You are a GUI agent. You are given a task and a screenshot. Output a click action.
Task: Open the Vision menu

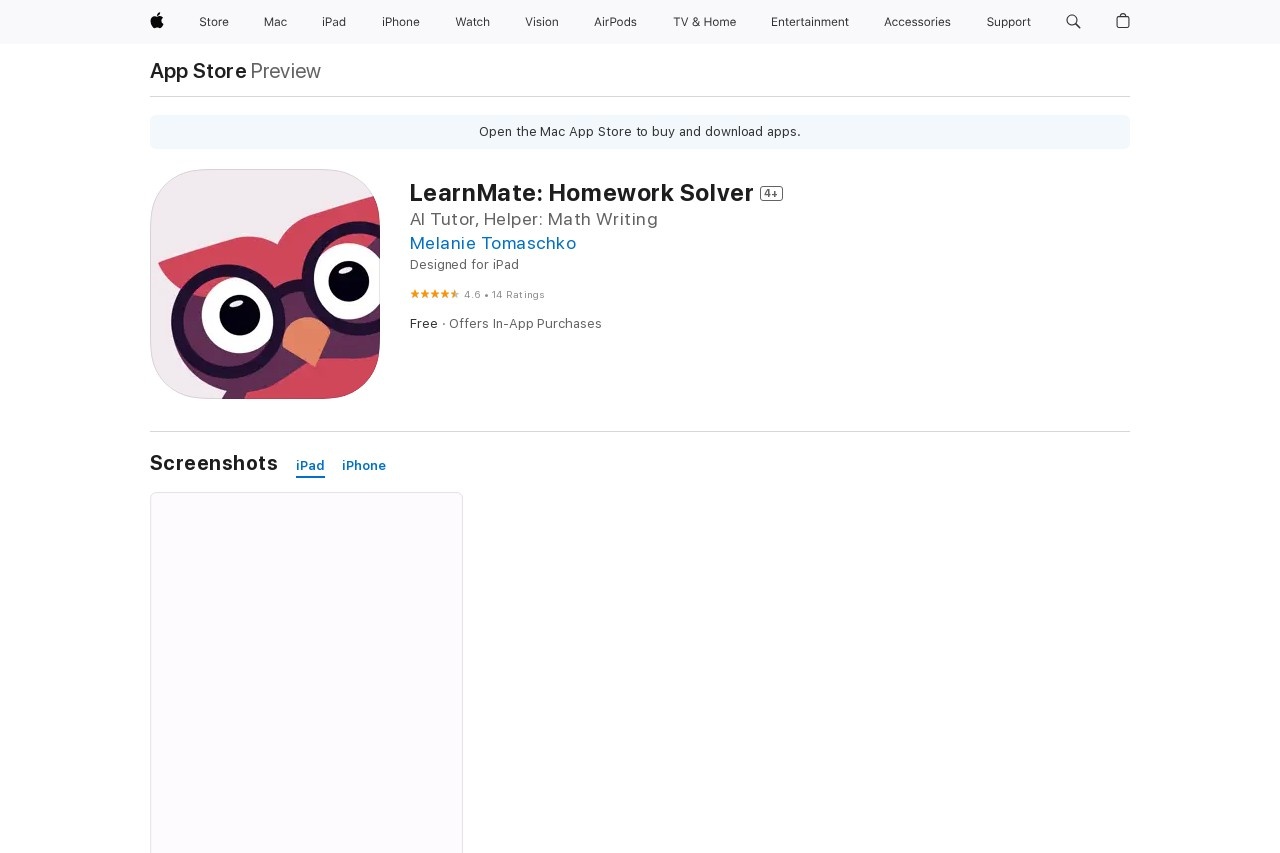pos(542,22)
